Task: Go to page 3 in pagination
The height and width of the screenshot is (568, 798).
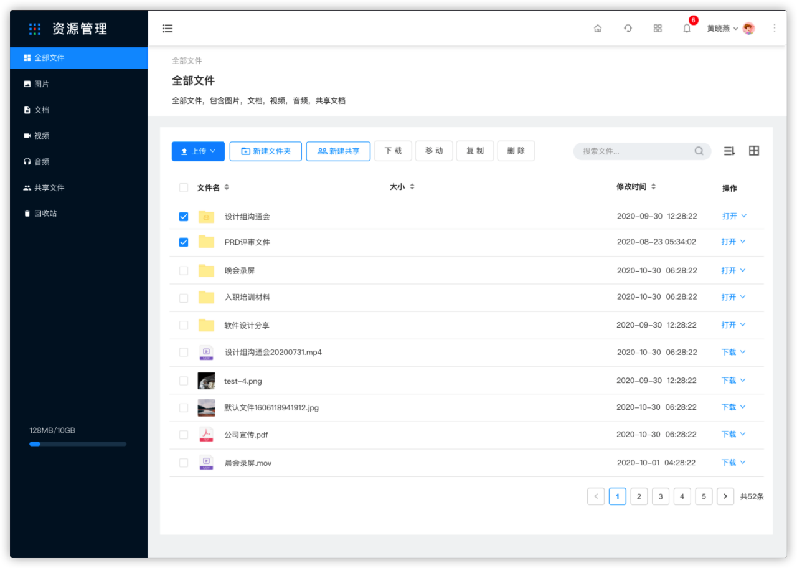Action: coord(661,496)
